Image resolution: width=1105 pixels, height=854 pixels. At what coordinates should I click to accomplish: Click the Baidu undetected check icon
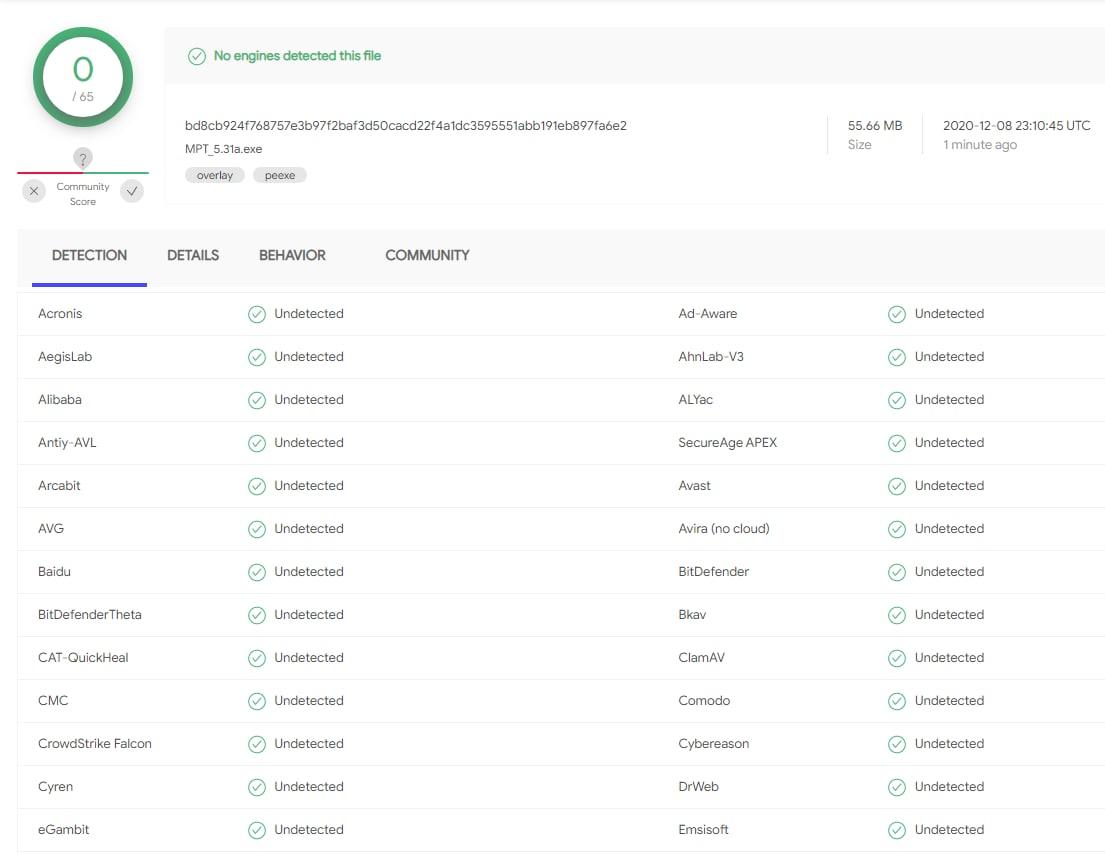257,572
